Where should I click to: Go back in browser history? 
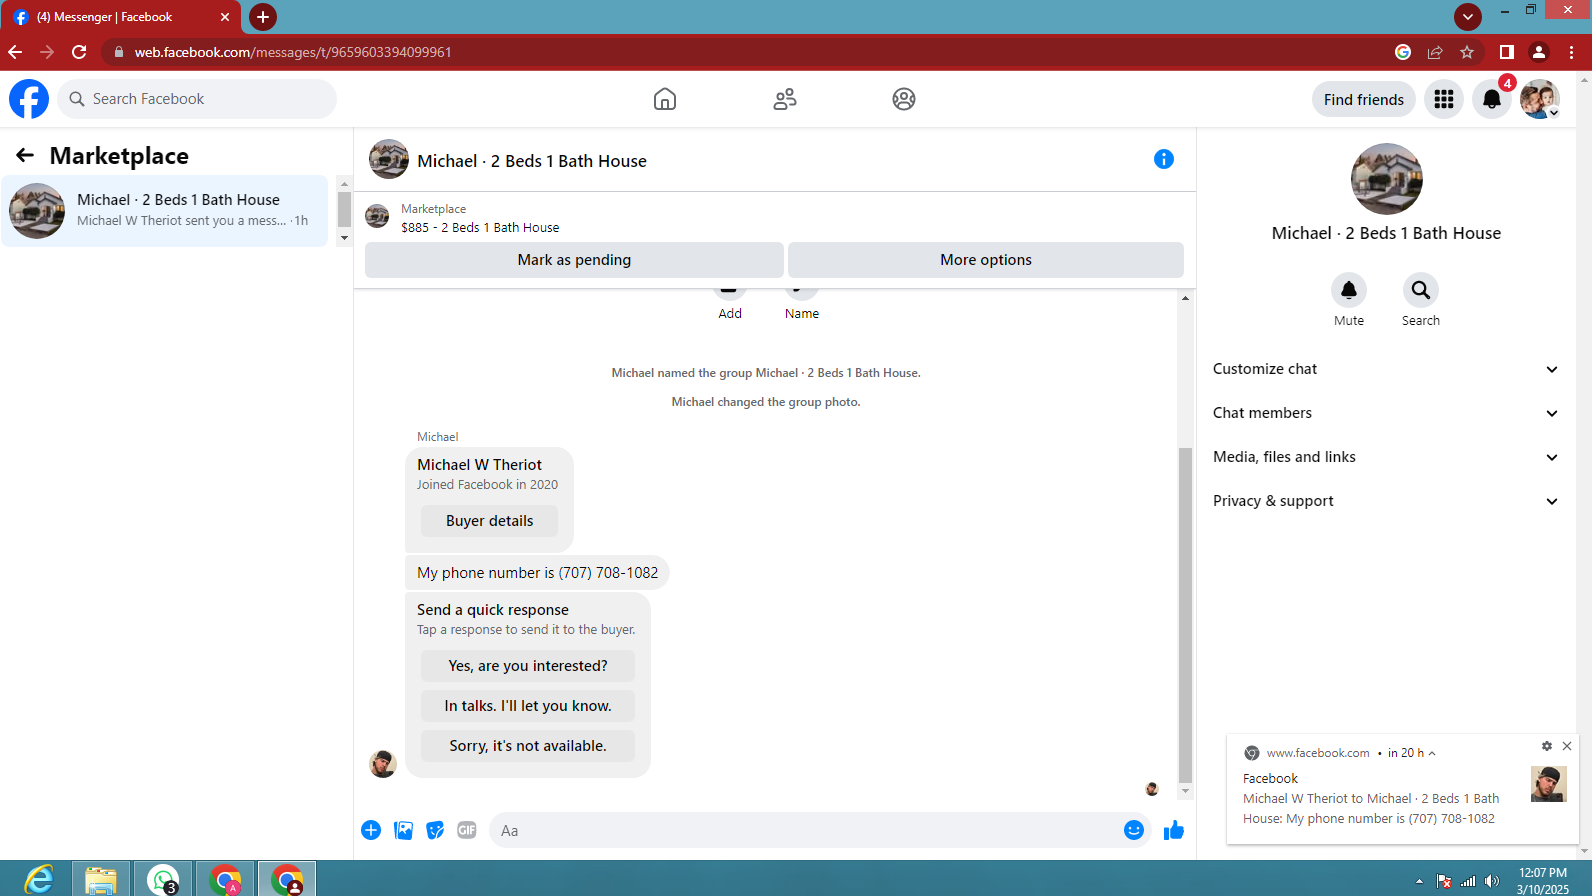click(15, 52)
